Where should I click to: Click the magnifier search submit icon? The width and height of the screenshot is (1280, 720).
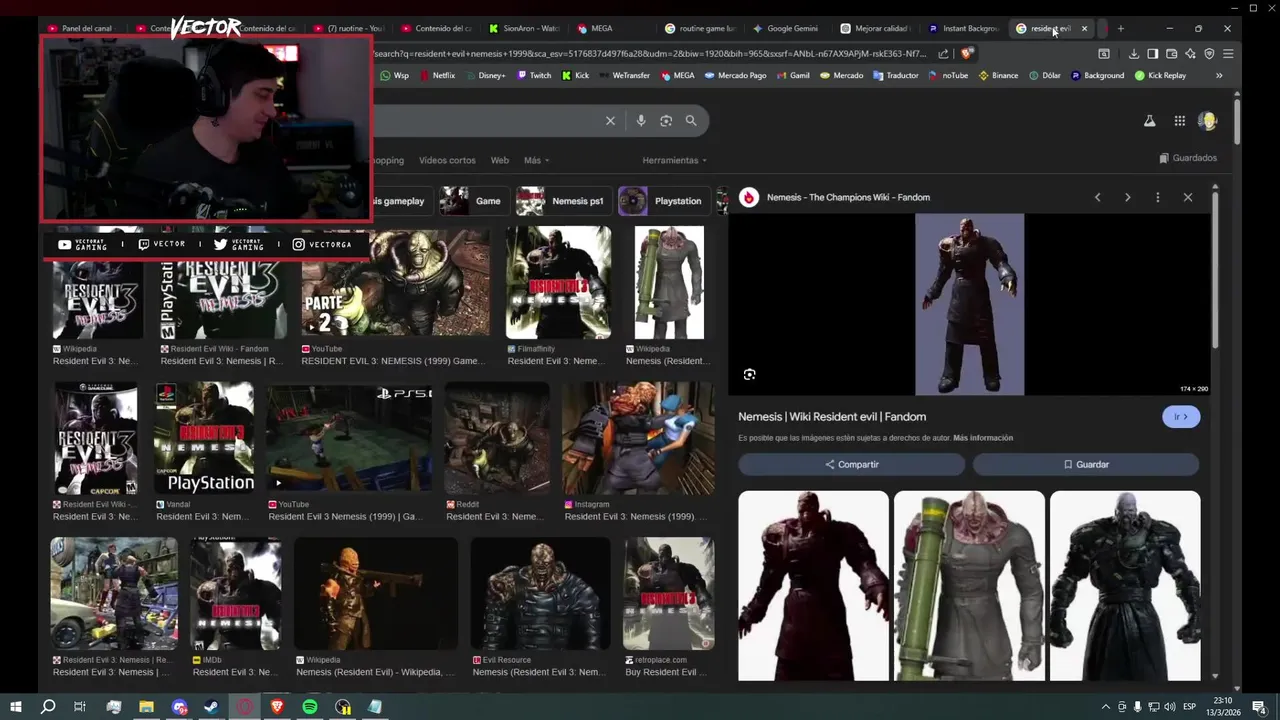691,121
